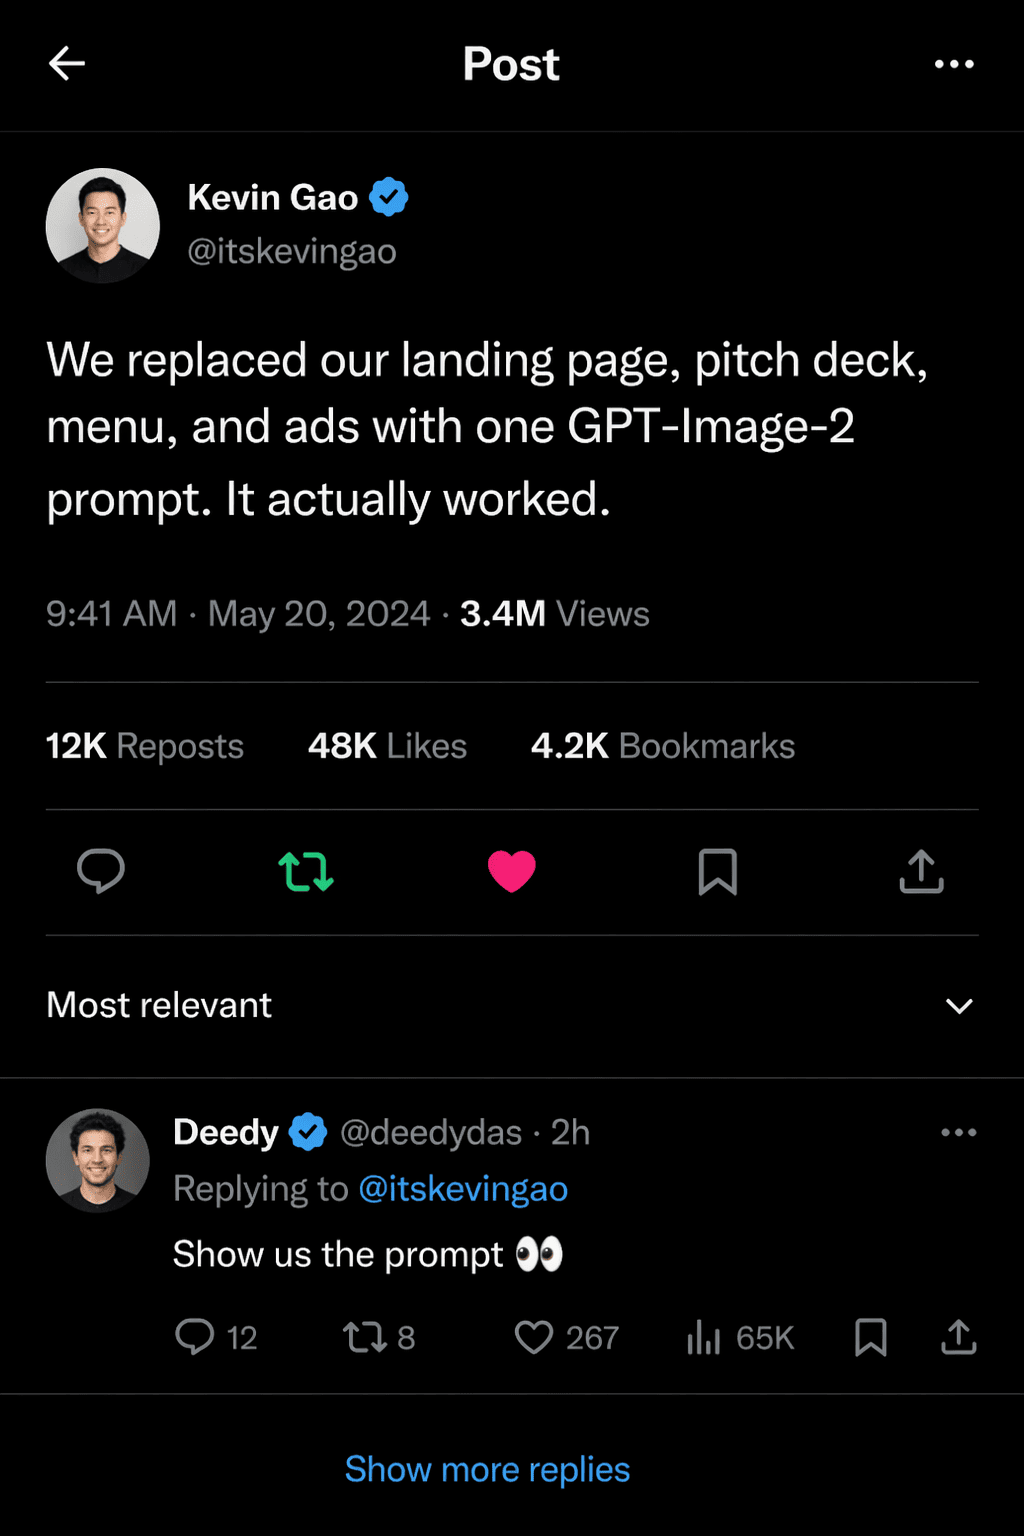Share Deedy's reply using the share icon
This screenshot has height=1536, width=1024.
coord(958,1337)
